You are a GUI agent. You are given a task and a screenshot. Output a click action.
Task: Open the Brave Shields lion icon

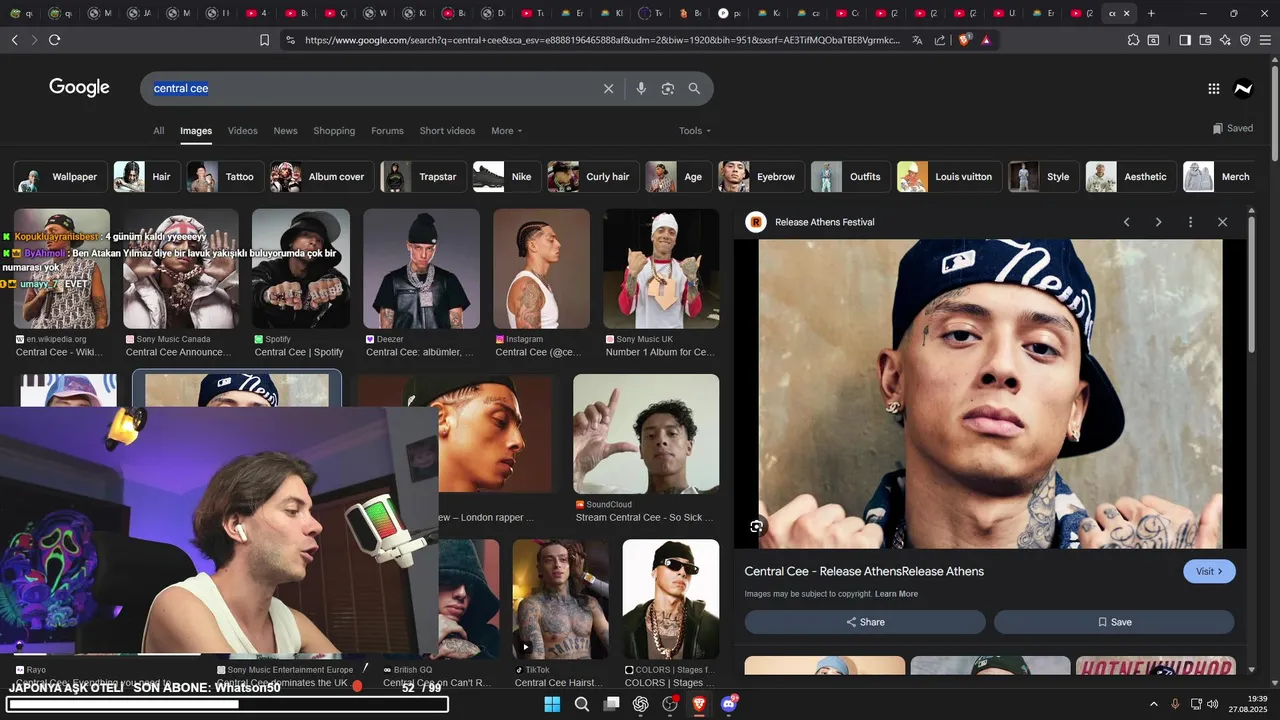[x=964, y=40]
